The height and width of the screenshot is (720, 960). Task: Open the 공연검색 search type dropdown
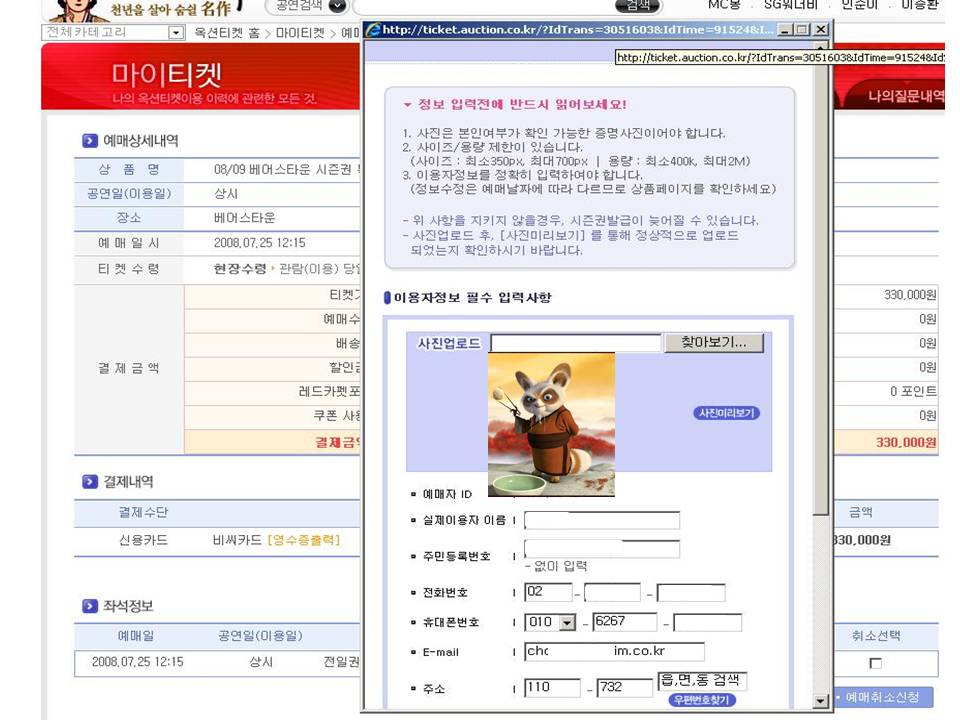click(337, 6)
